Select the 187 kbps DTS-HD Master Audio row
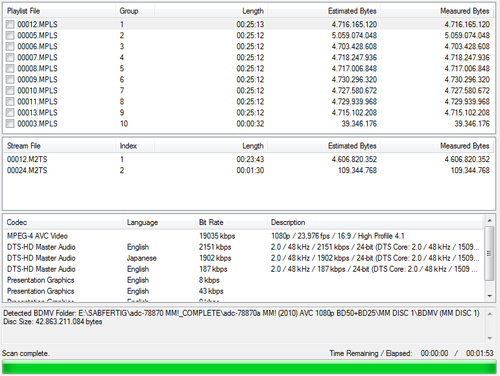The height and width of the screenshot is (376, 500). click(244, 269)
